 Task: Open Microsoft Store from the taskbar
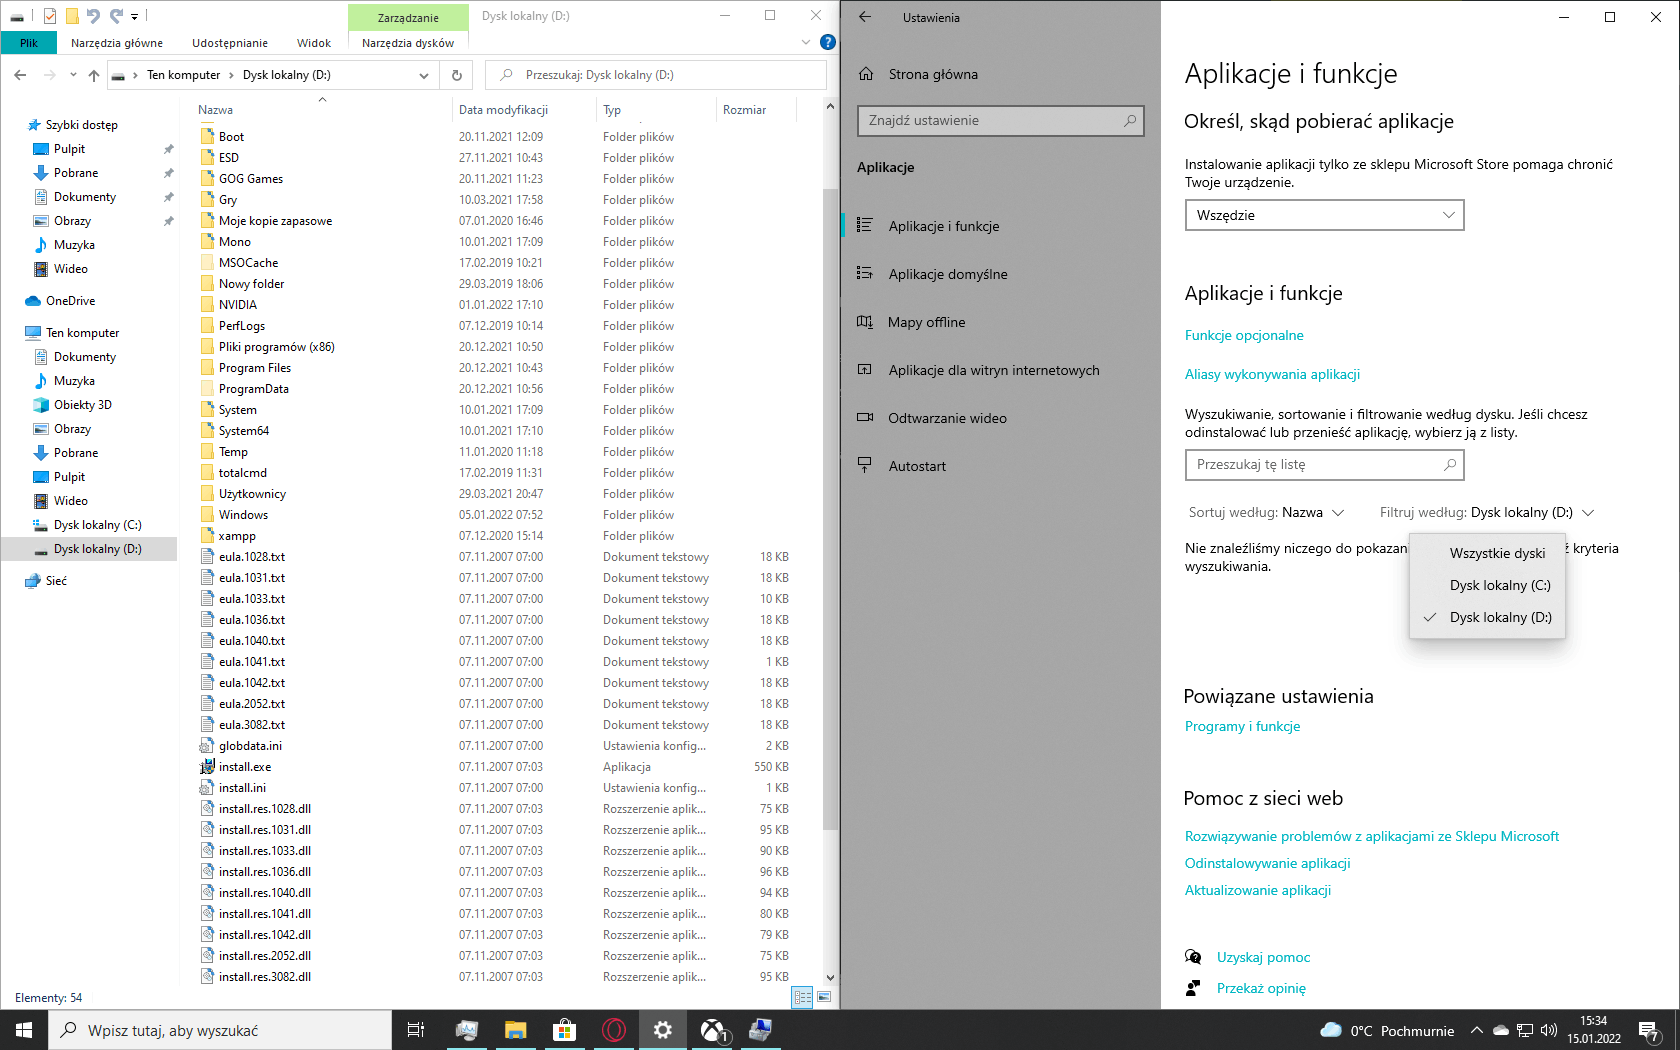[x=564, y=1030]
